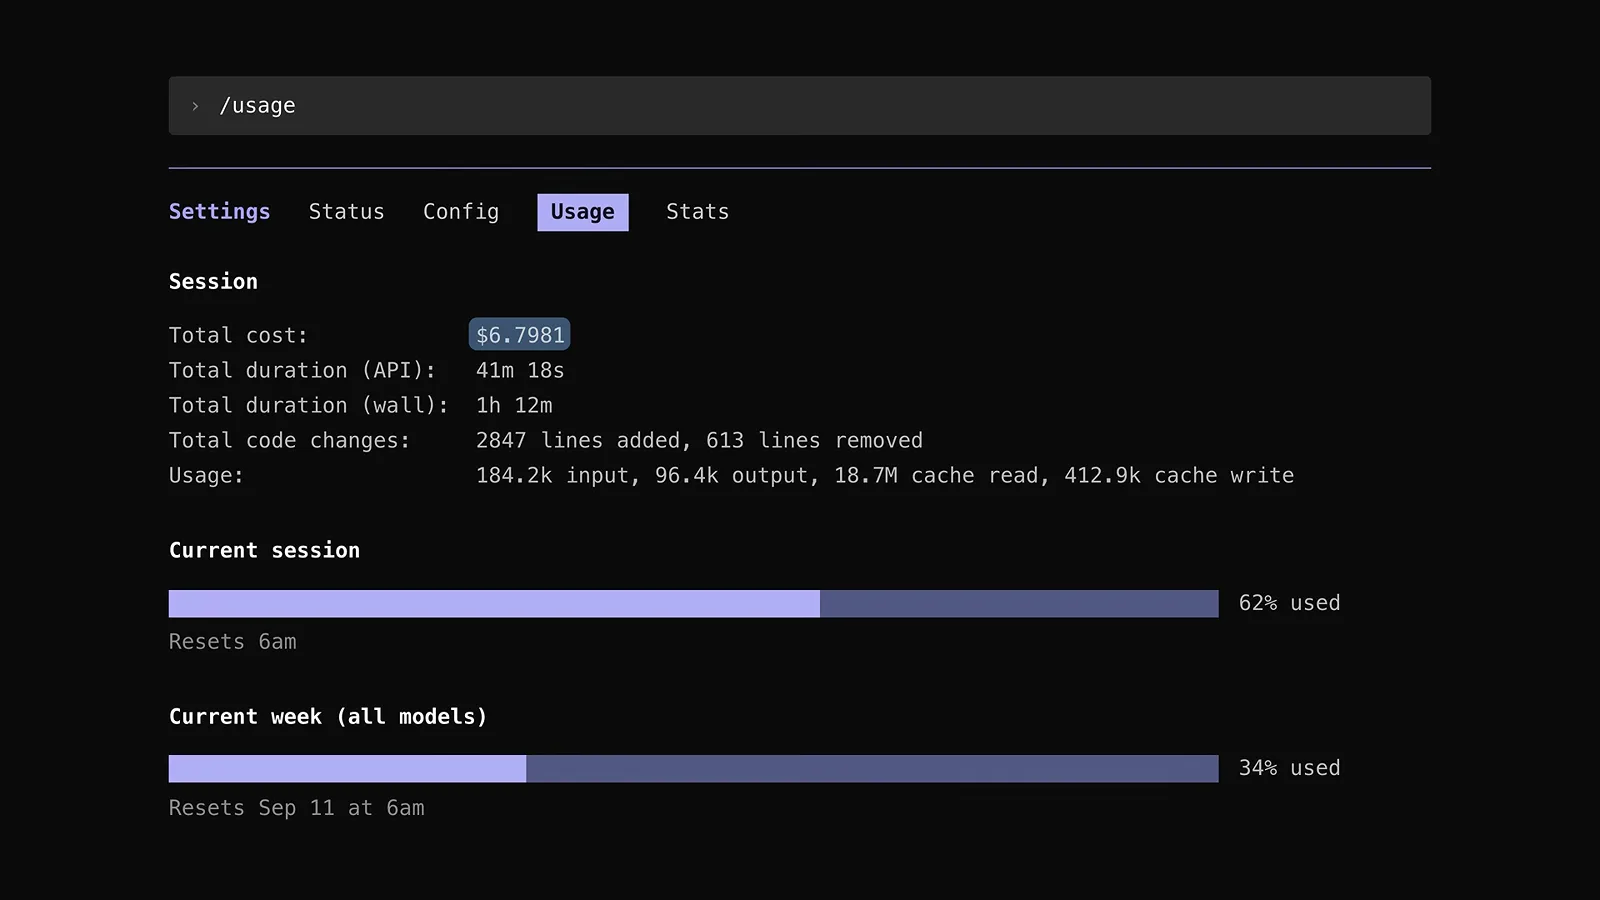Select the Settings tab label

[220, 212]
